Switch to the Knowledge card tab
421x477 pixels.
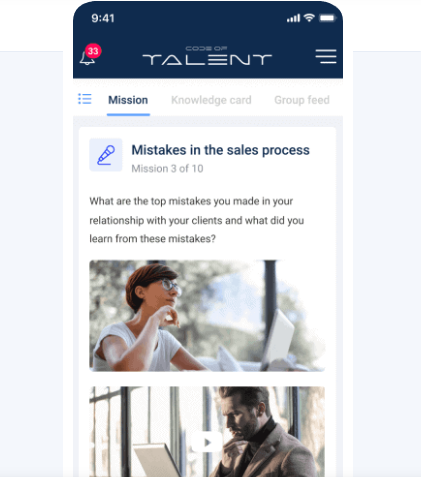[x=211, y=100]
